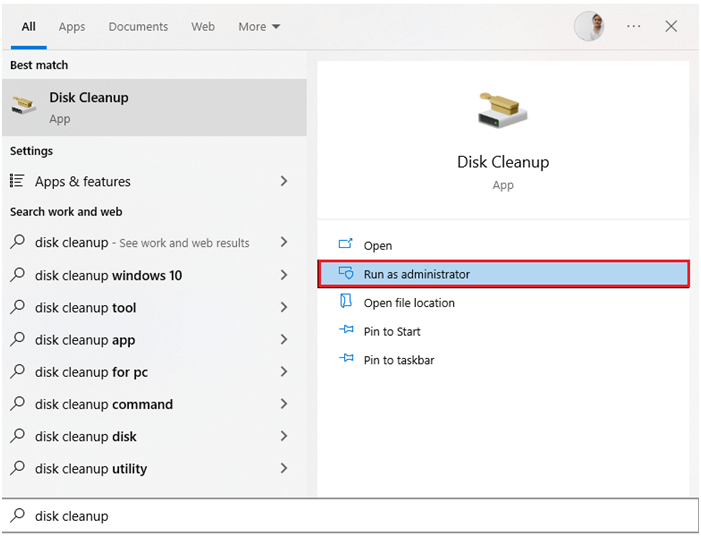Click magnifier icon beside 'disk cleanup tool'
The height and width of the screenshot is (538, 701).
pos(17,307)
